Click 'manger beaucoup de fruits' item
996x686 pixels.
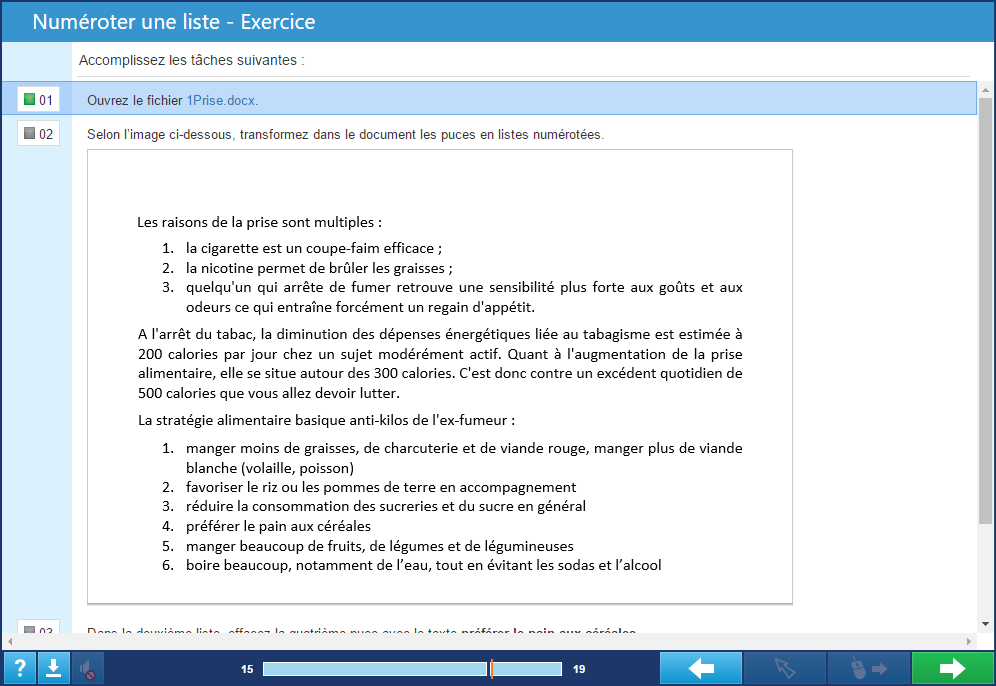click(x=379, y=546)
